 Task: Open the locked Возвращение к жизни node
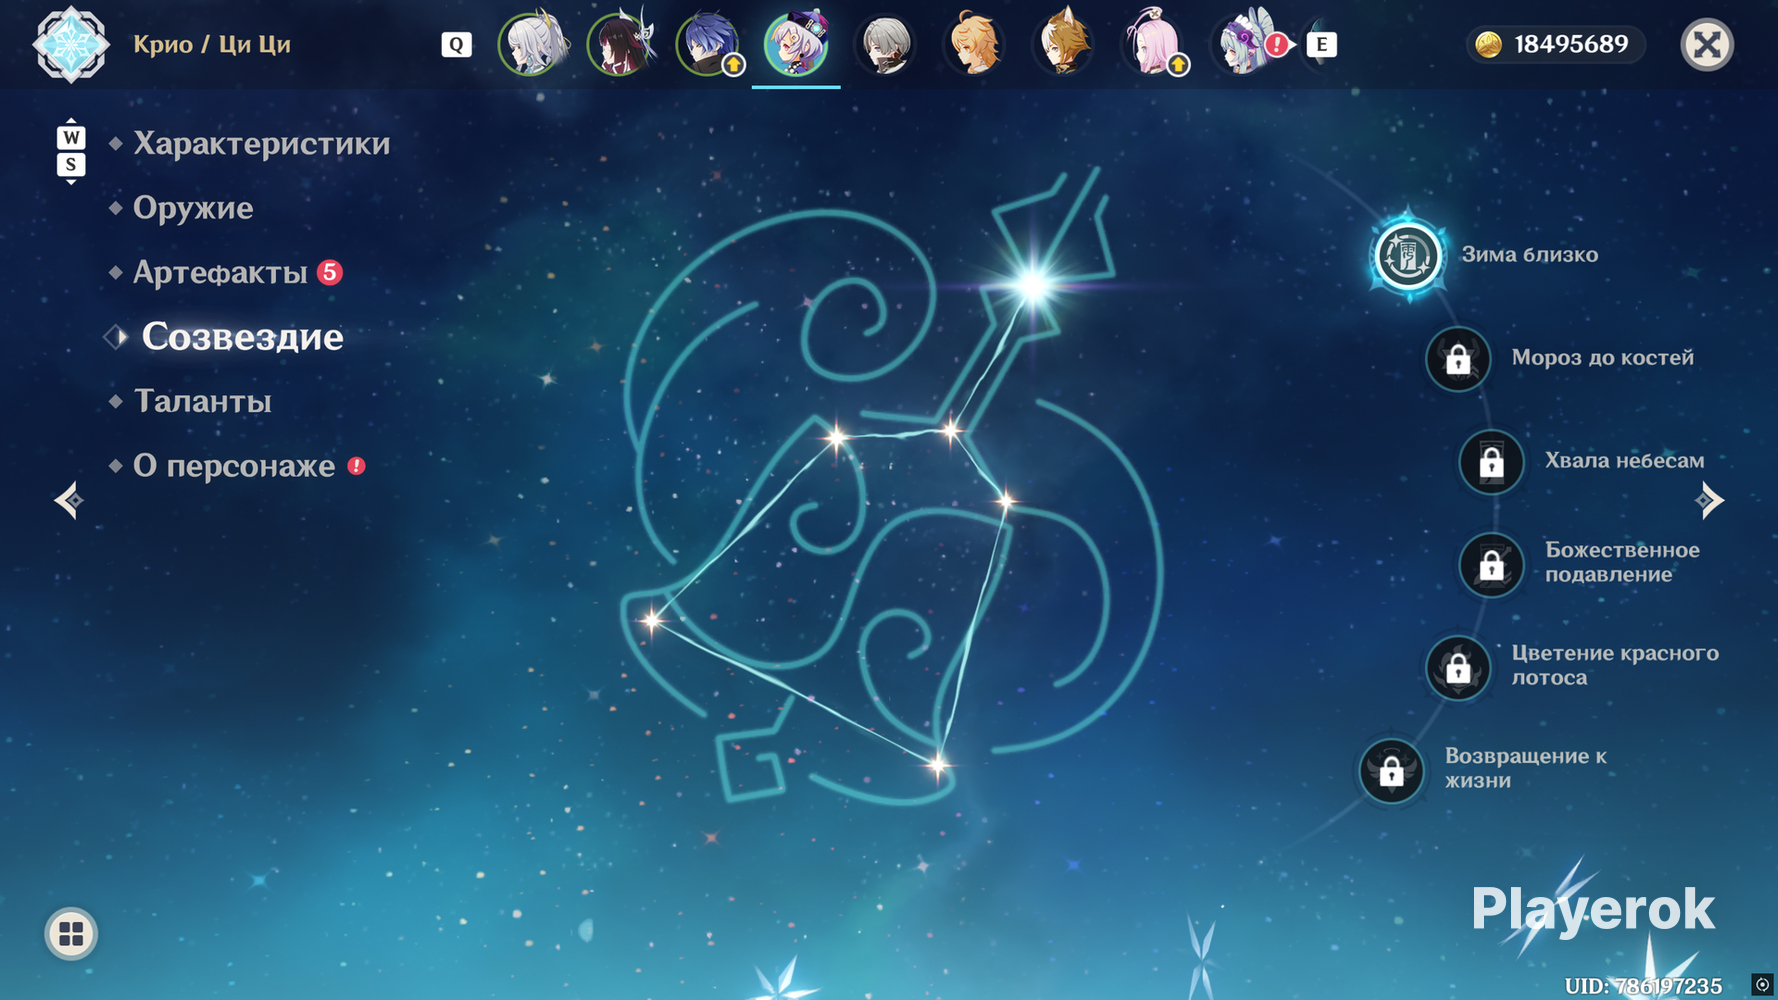click(1391, 771)
